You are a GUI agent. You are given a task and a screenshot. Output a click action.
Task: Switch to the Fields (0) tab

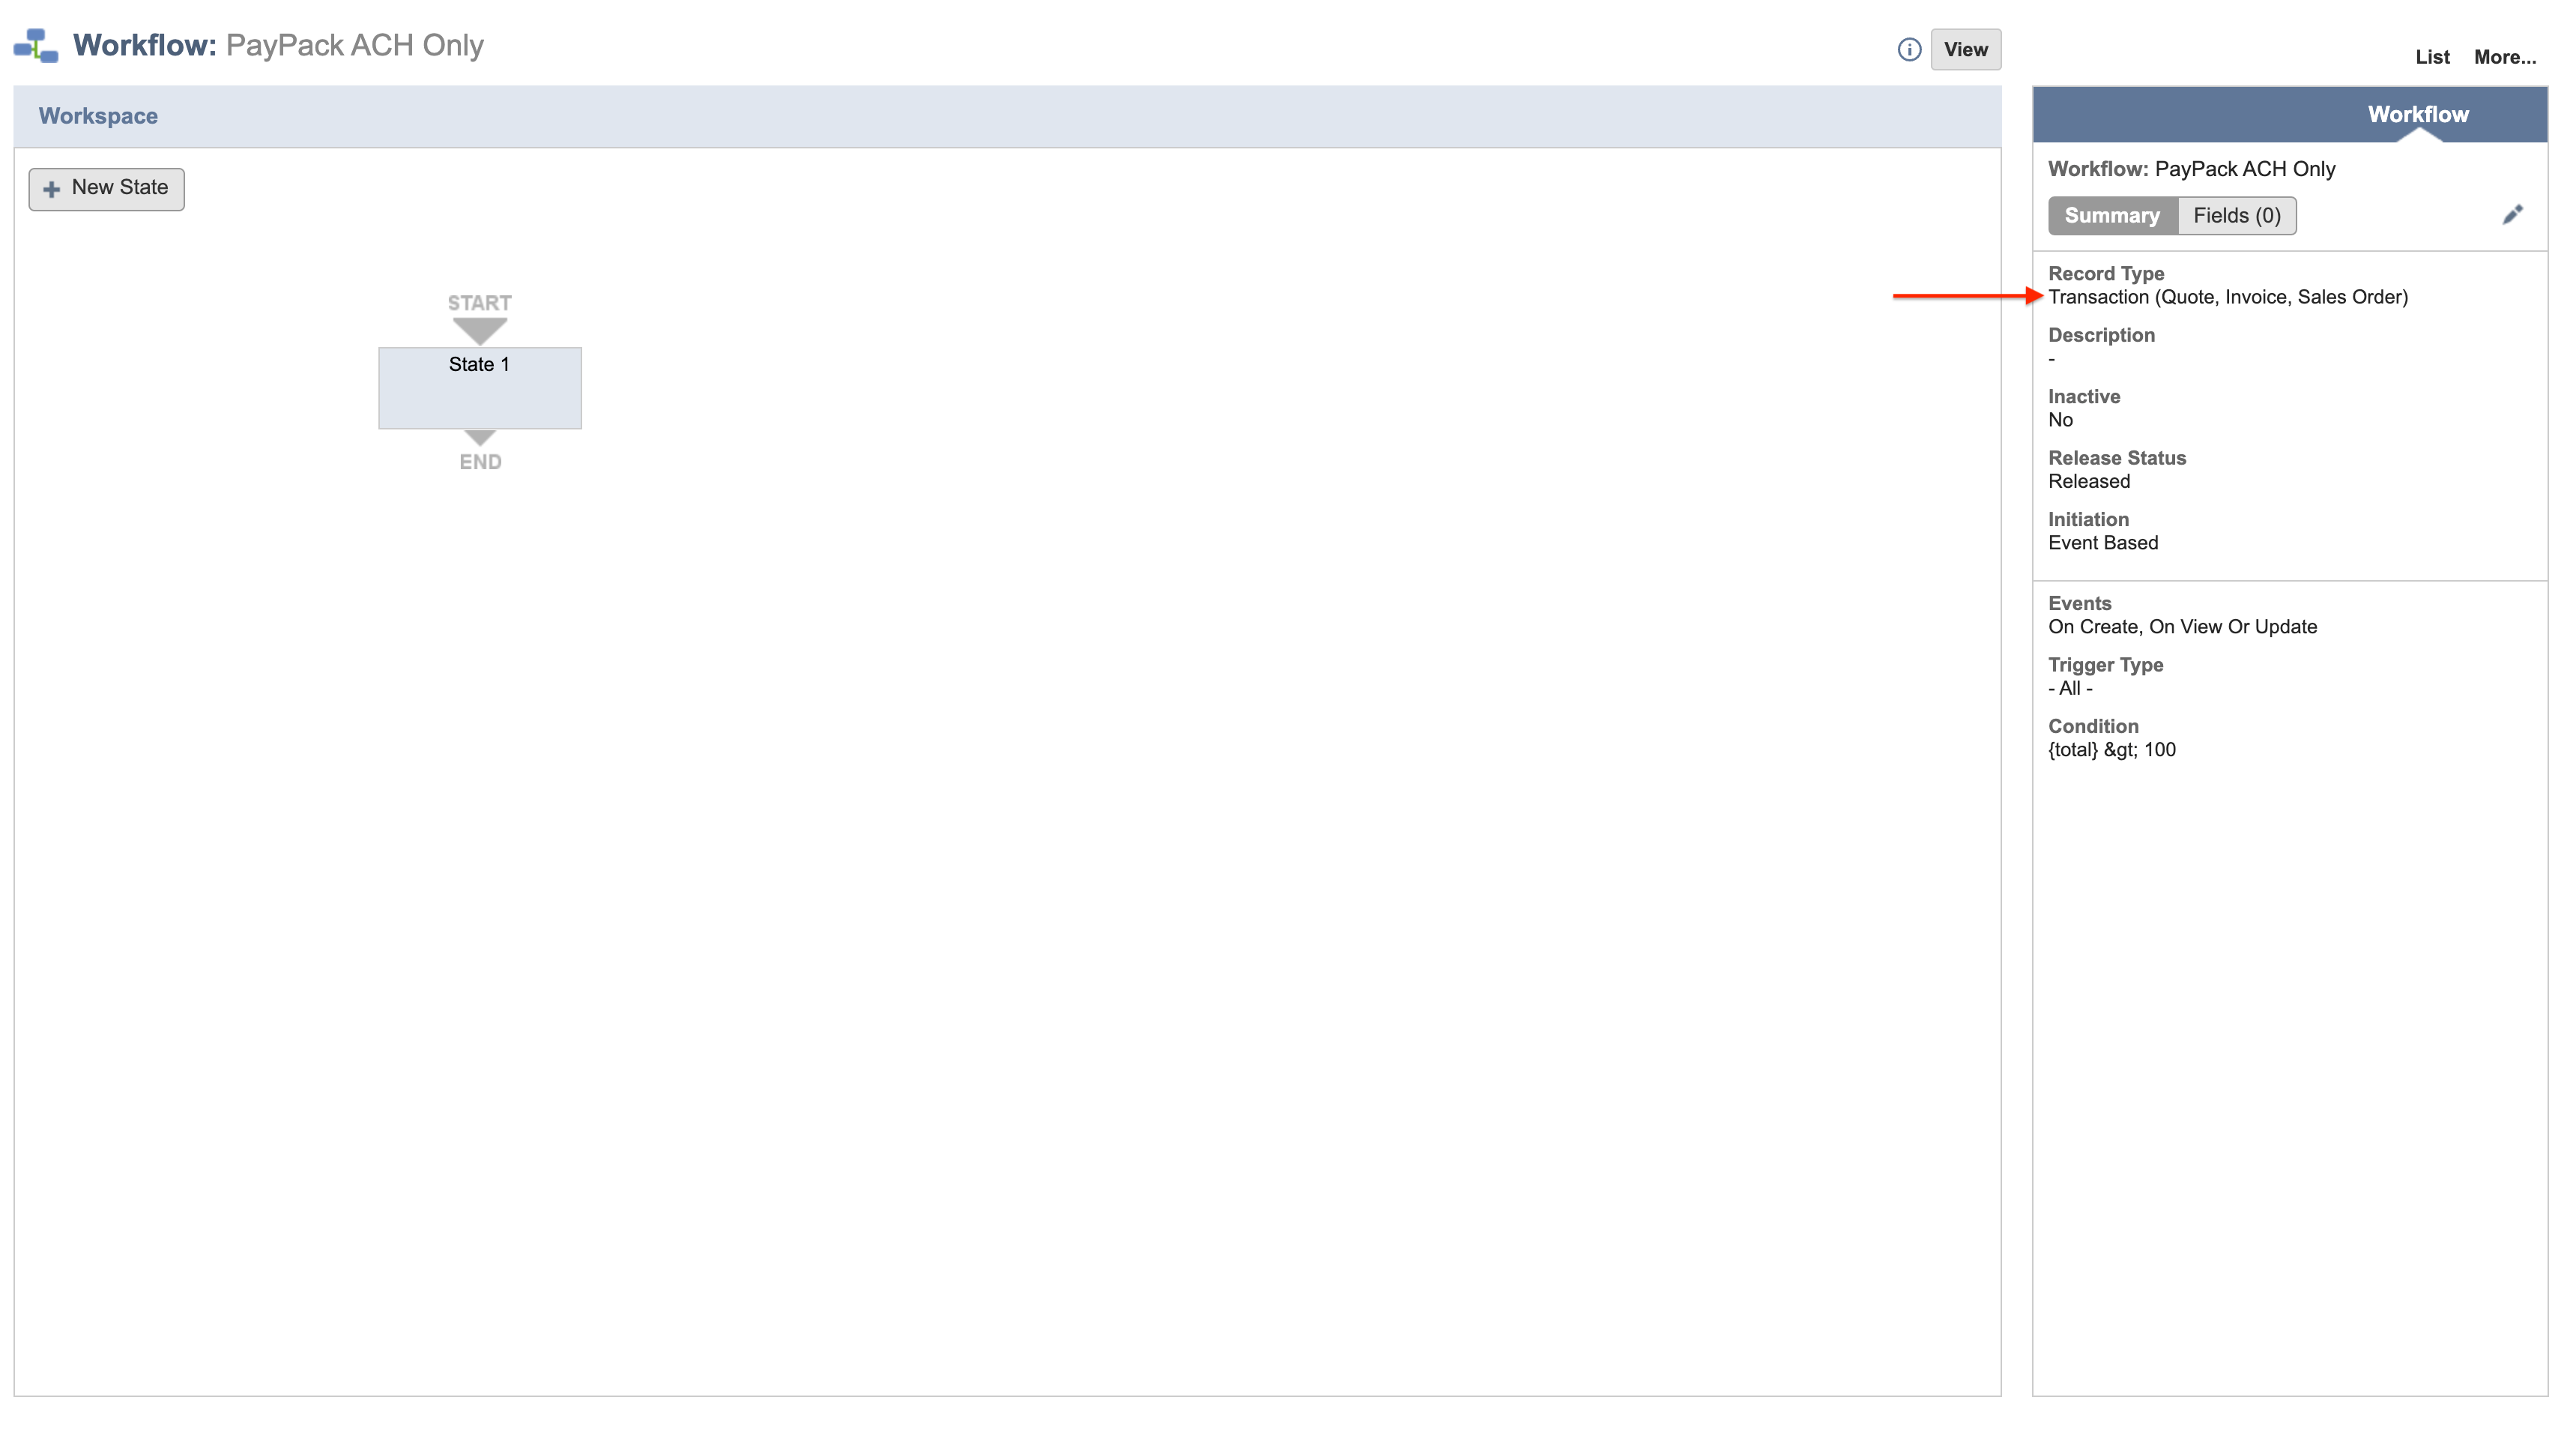click(2236, 215)
